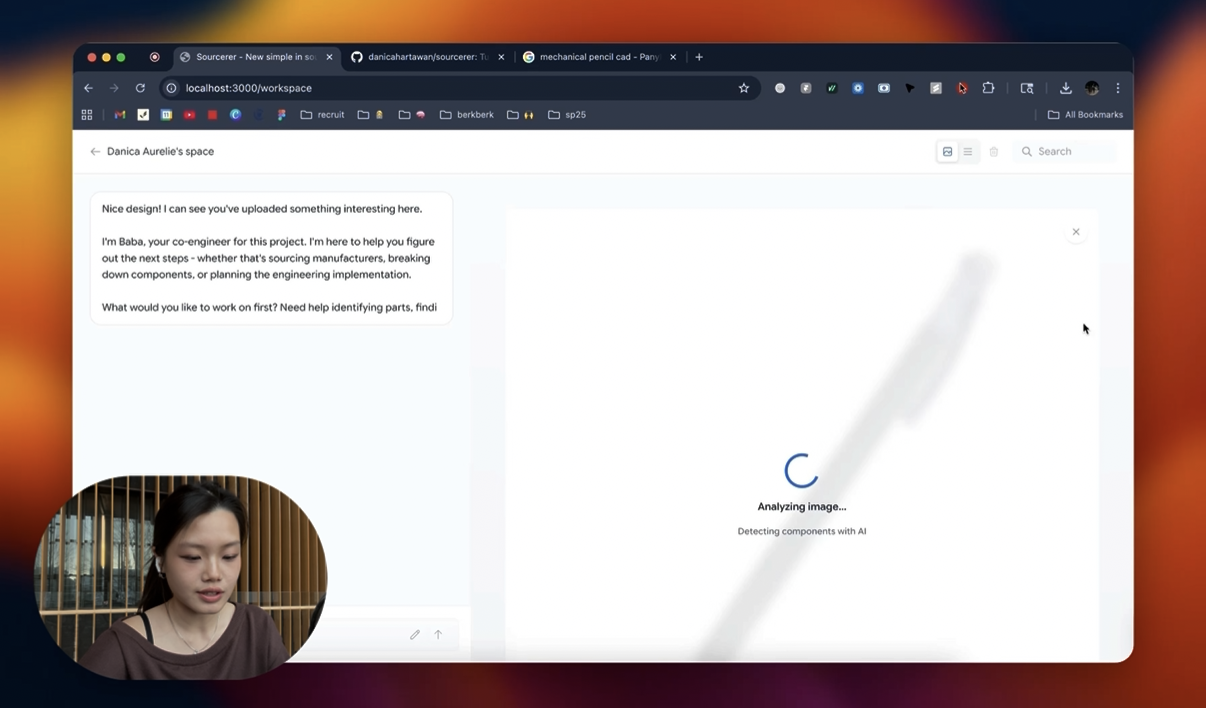The image size is (1206, 708).
Task: Reload the page
Action: pyautogui.click(x=140, y=88)
